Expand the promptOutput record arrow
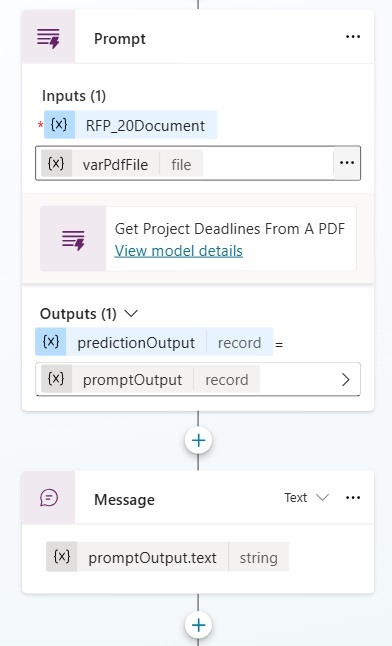392x646 pixels. click(345, 379)
